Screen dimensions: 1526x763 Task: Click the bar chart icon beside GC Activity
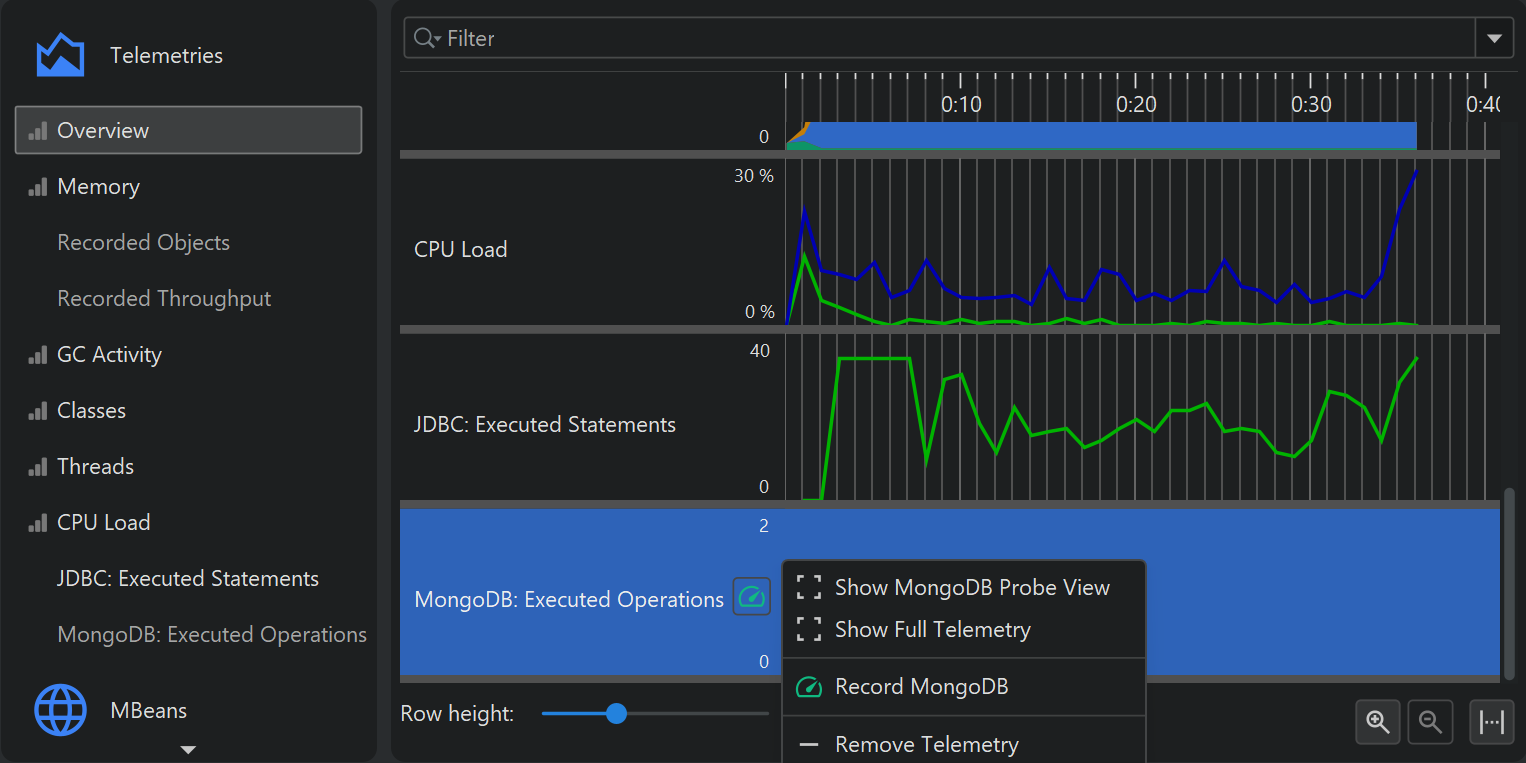click(38, 355)
